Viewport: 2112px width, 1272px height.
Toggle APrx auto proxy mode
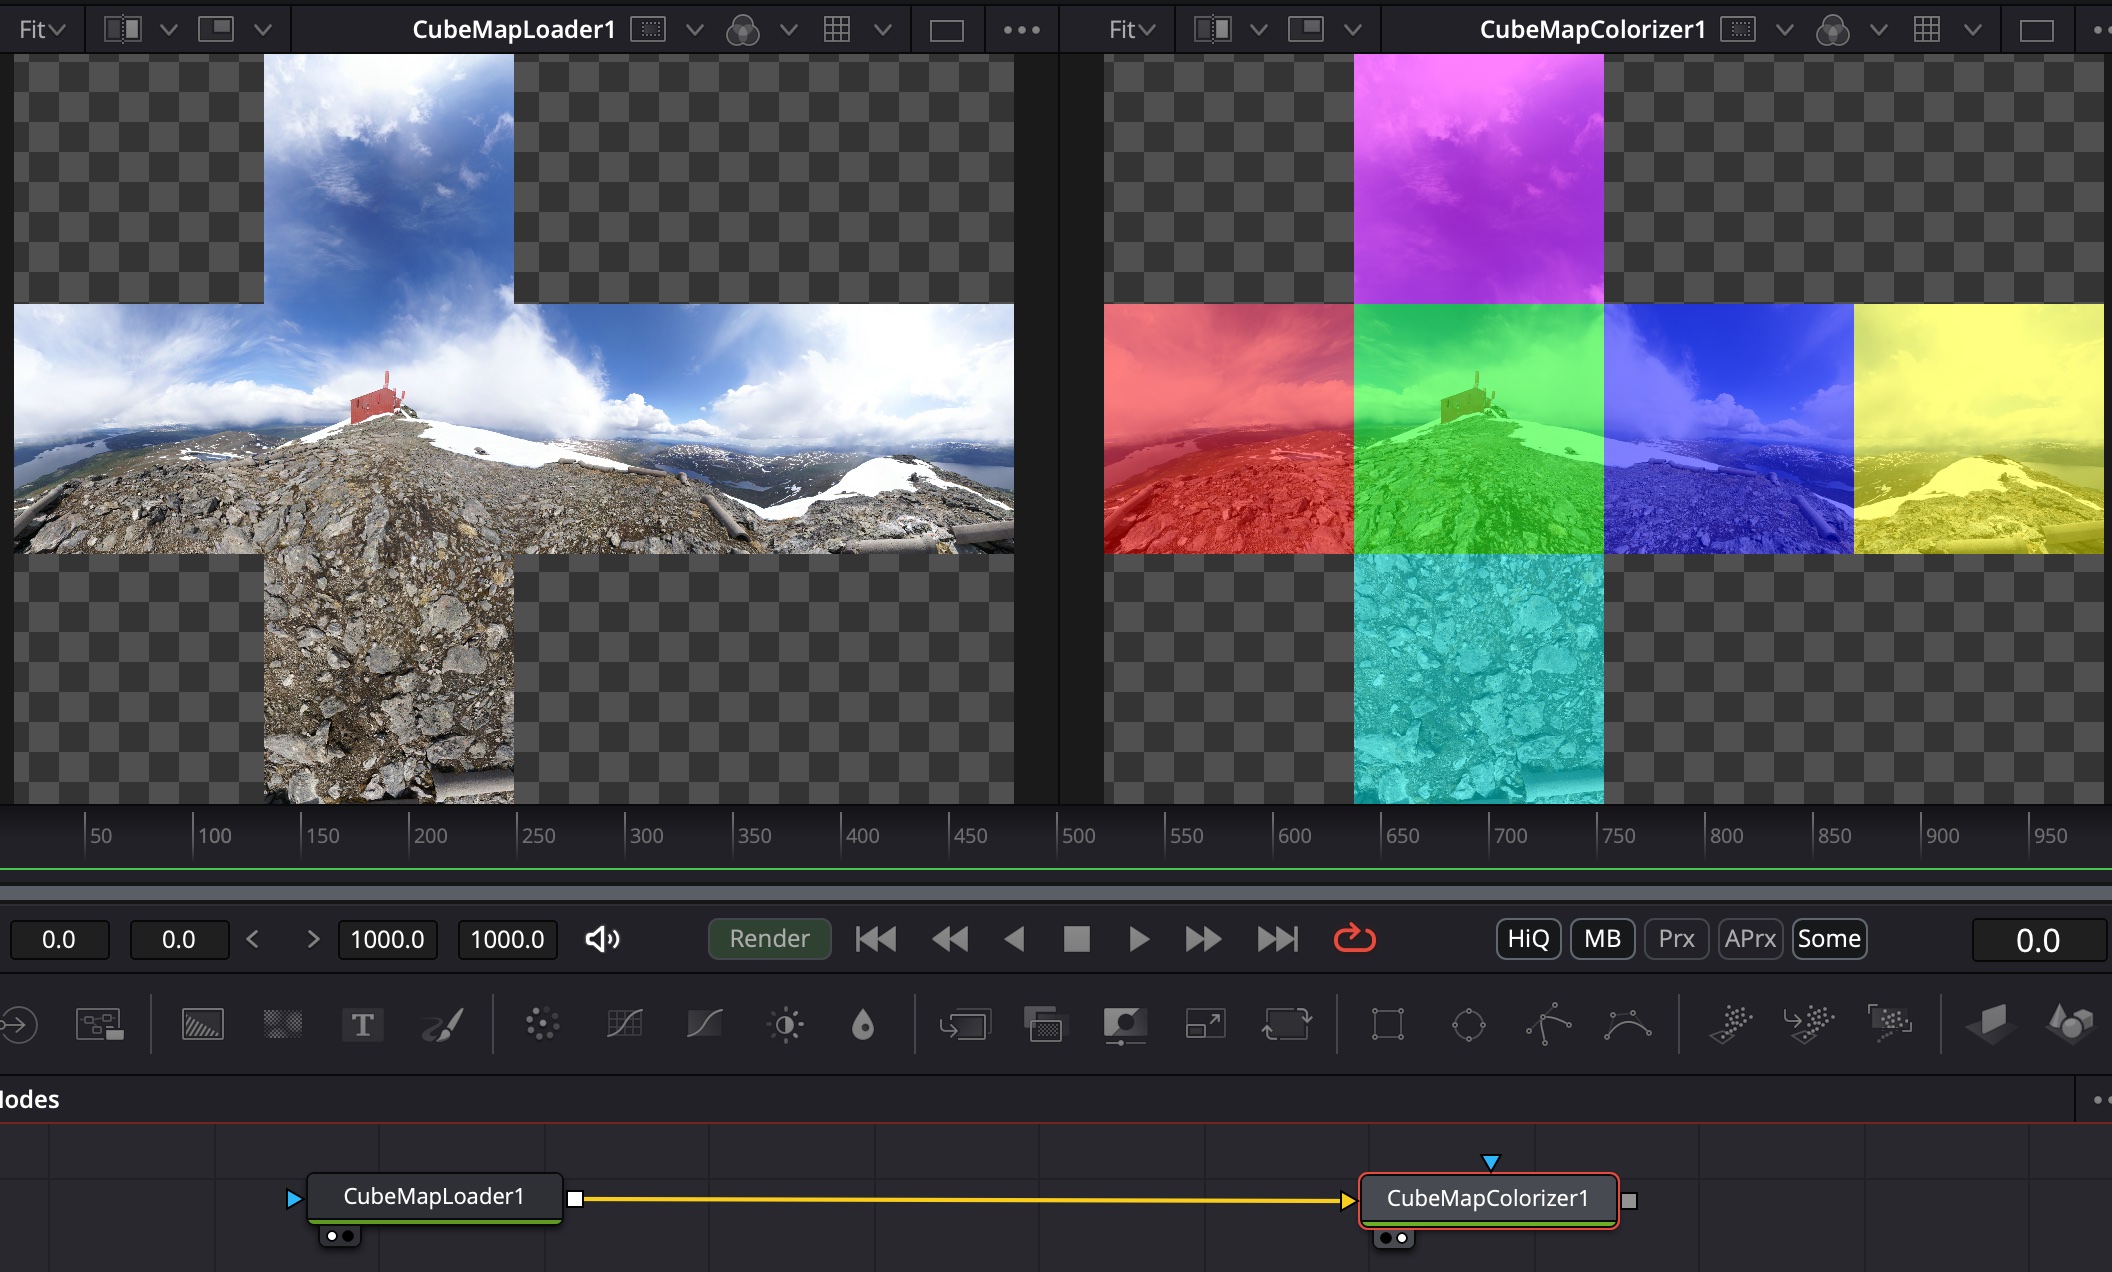point(1750,939)
